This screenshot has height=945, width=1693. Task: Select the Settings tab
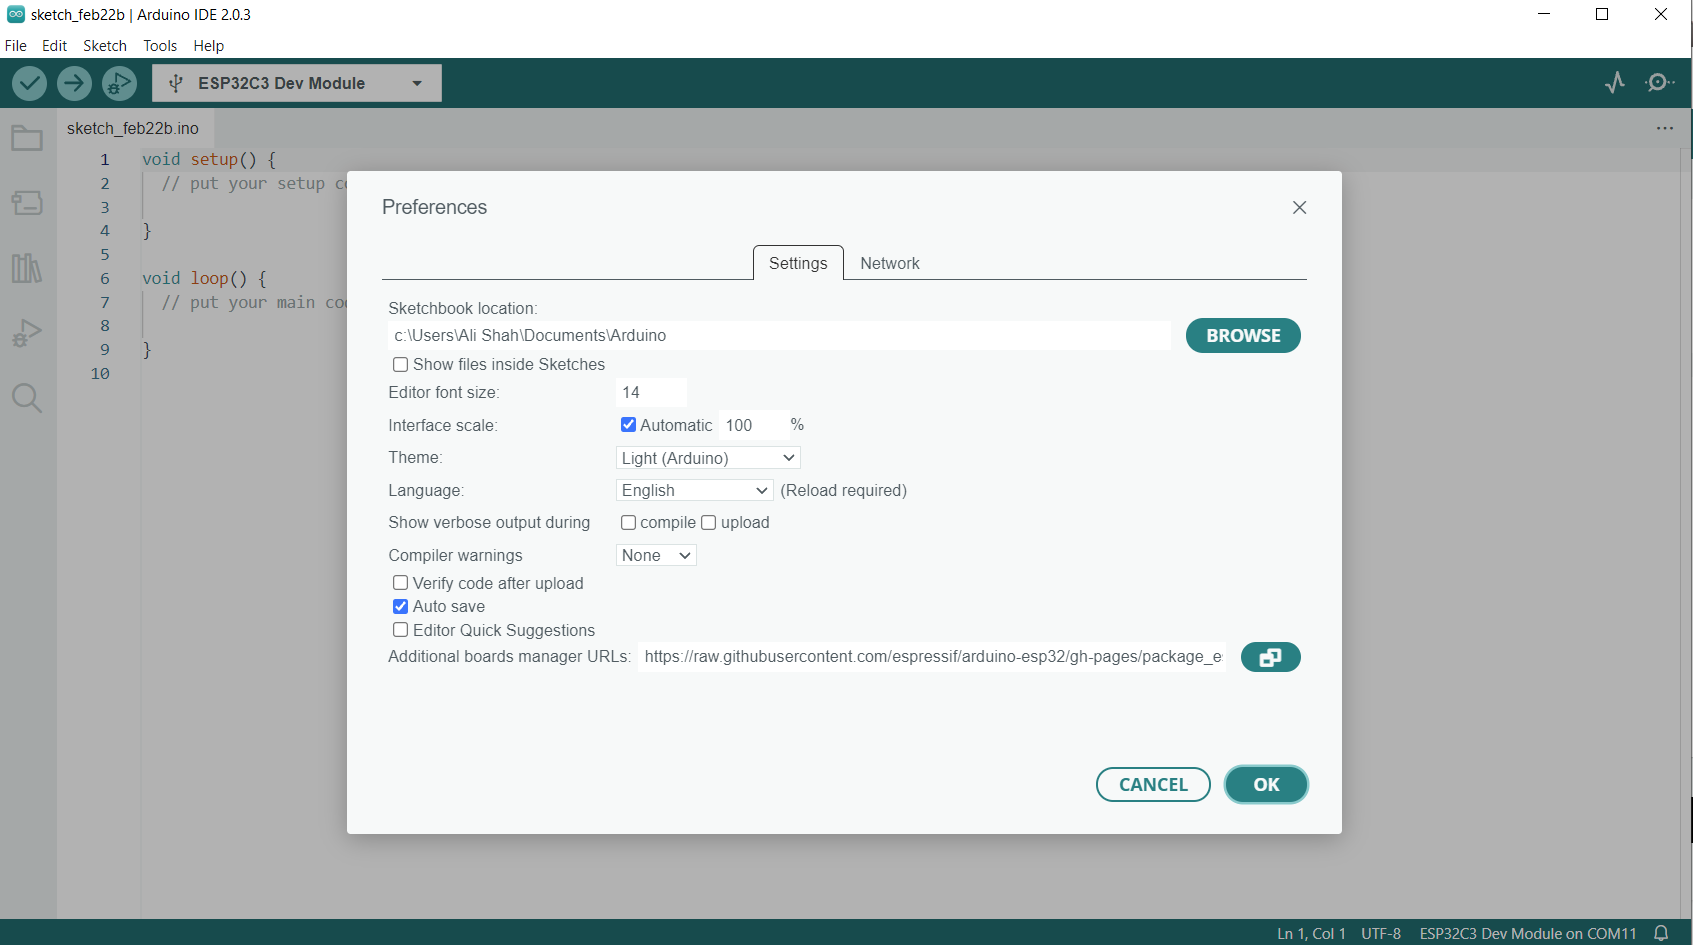point(798,263)
